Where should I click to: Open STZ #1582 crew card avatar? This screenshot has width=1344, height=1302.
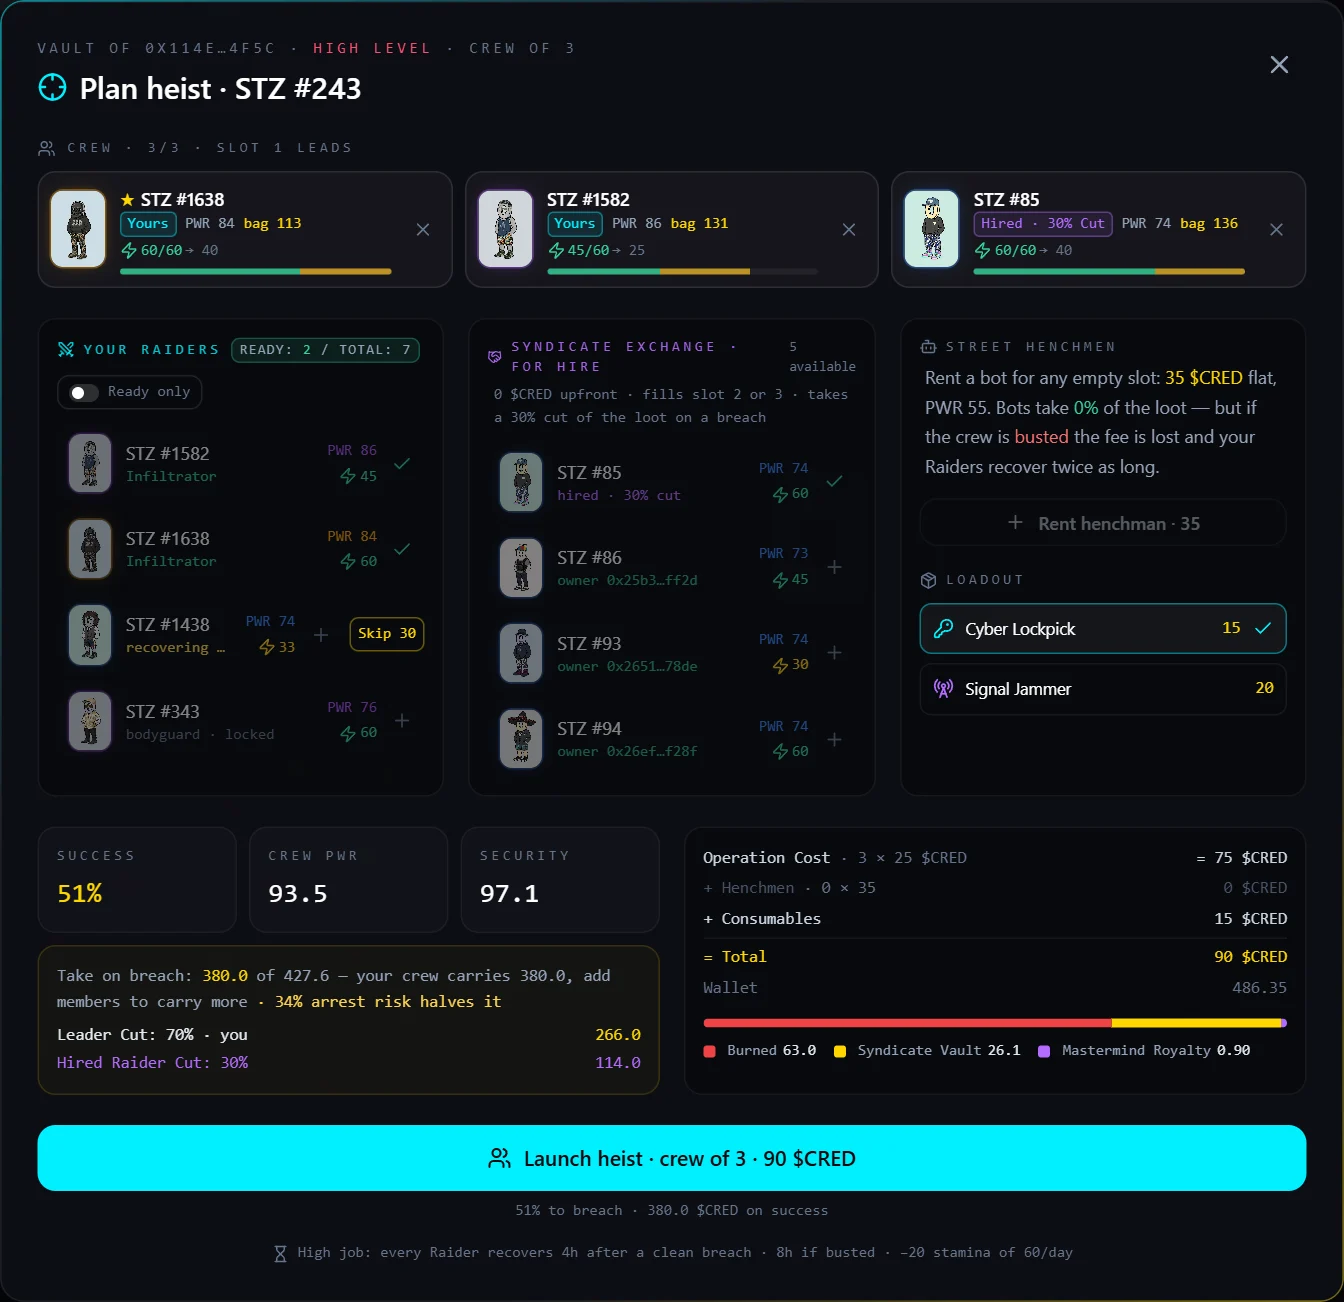(505, 229)
